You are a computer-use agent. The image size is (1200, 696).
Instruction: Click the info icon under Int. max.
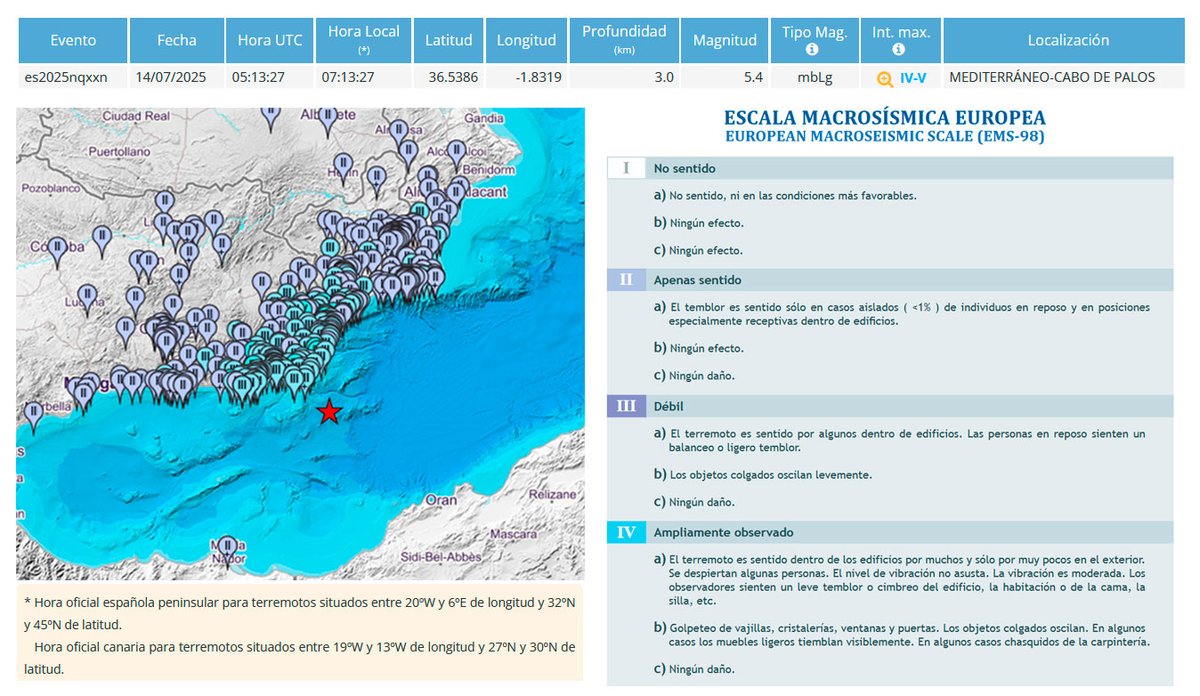click(899, 49)
